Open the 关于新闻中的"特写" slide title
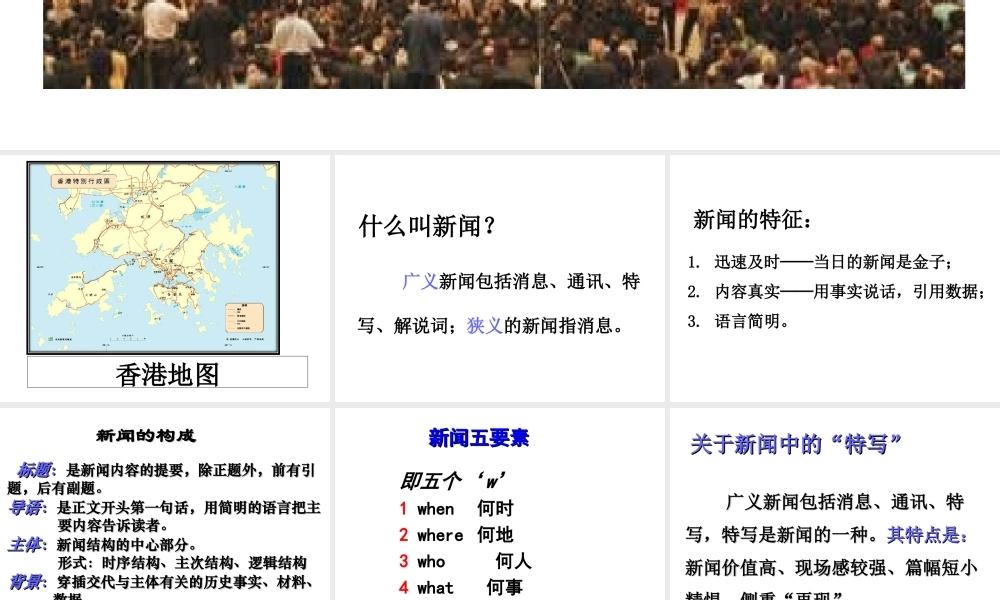This screenshot has width=1000, height=600. (796, 444)
